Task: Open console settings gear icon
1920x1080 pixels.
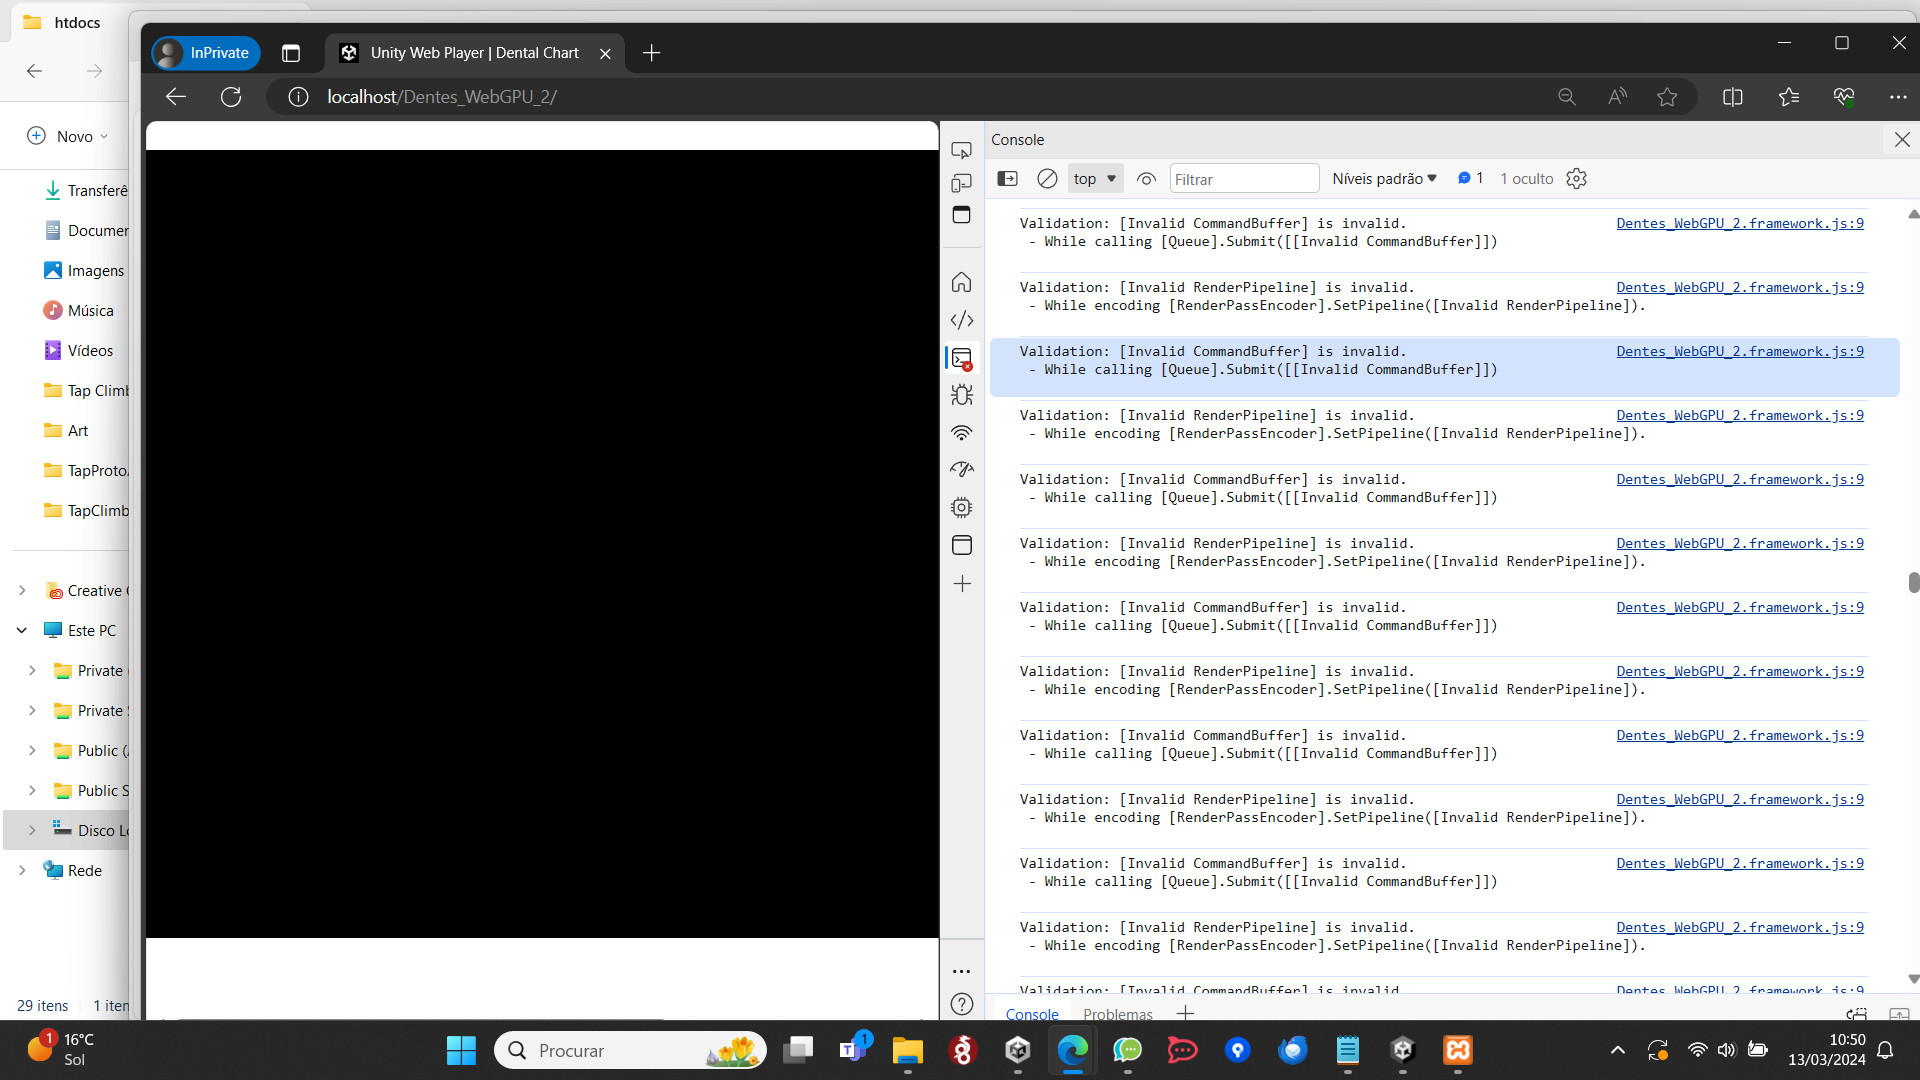Action: 1576,179
